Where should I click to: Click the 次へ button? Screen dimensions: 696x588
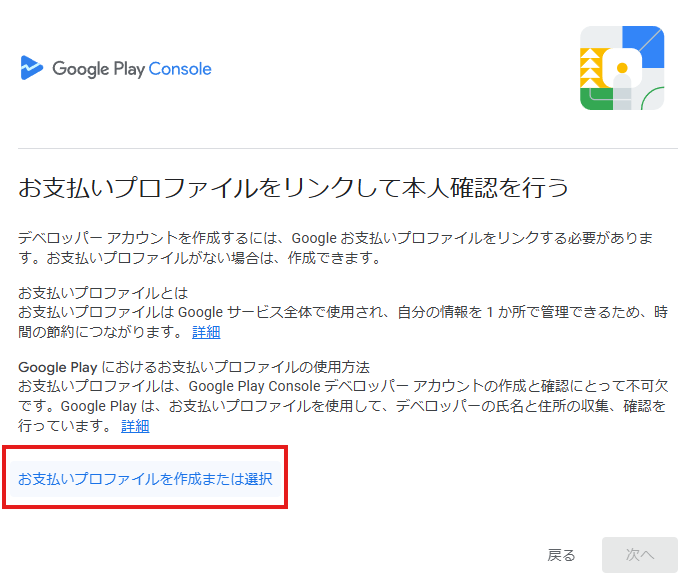640,555
